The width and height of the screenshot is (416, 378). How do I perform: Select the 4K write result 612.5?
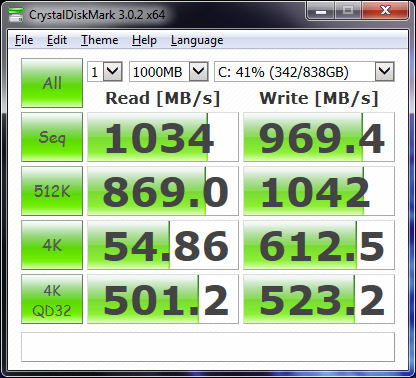319,245
